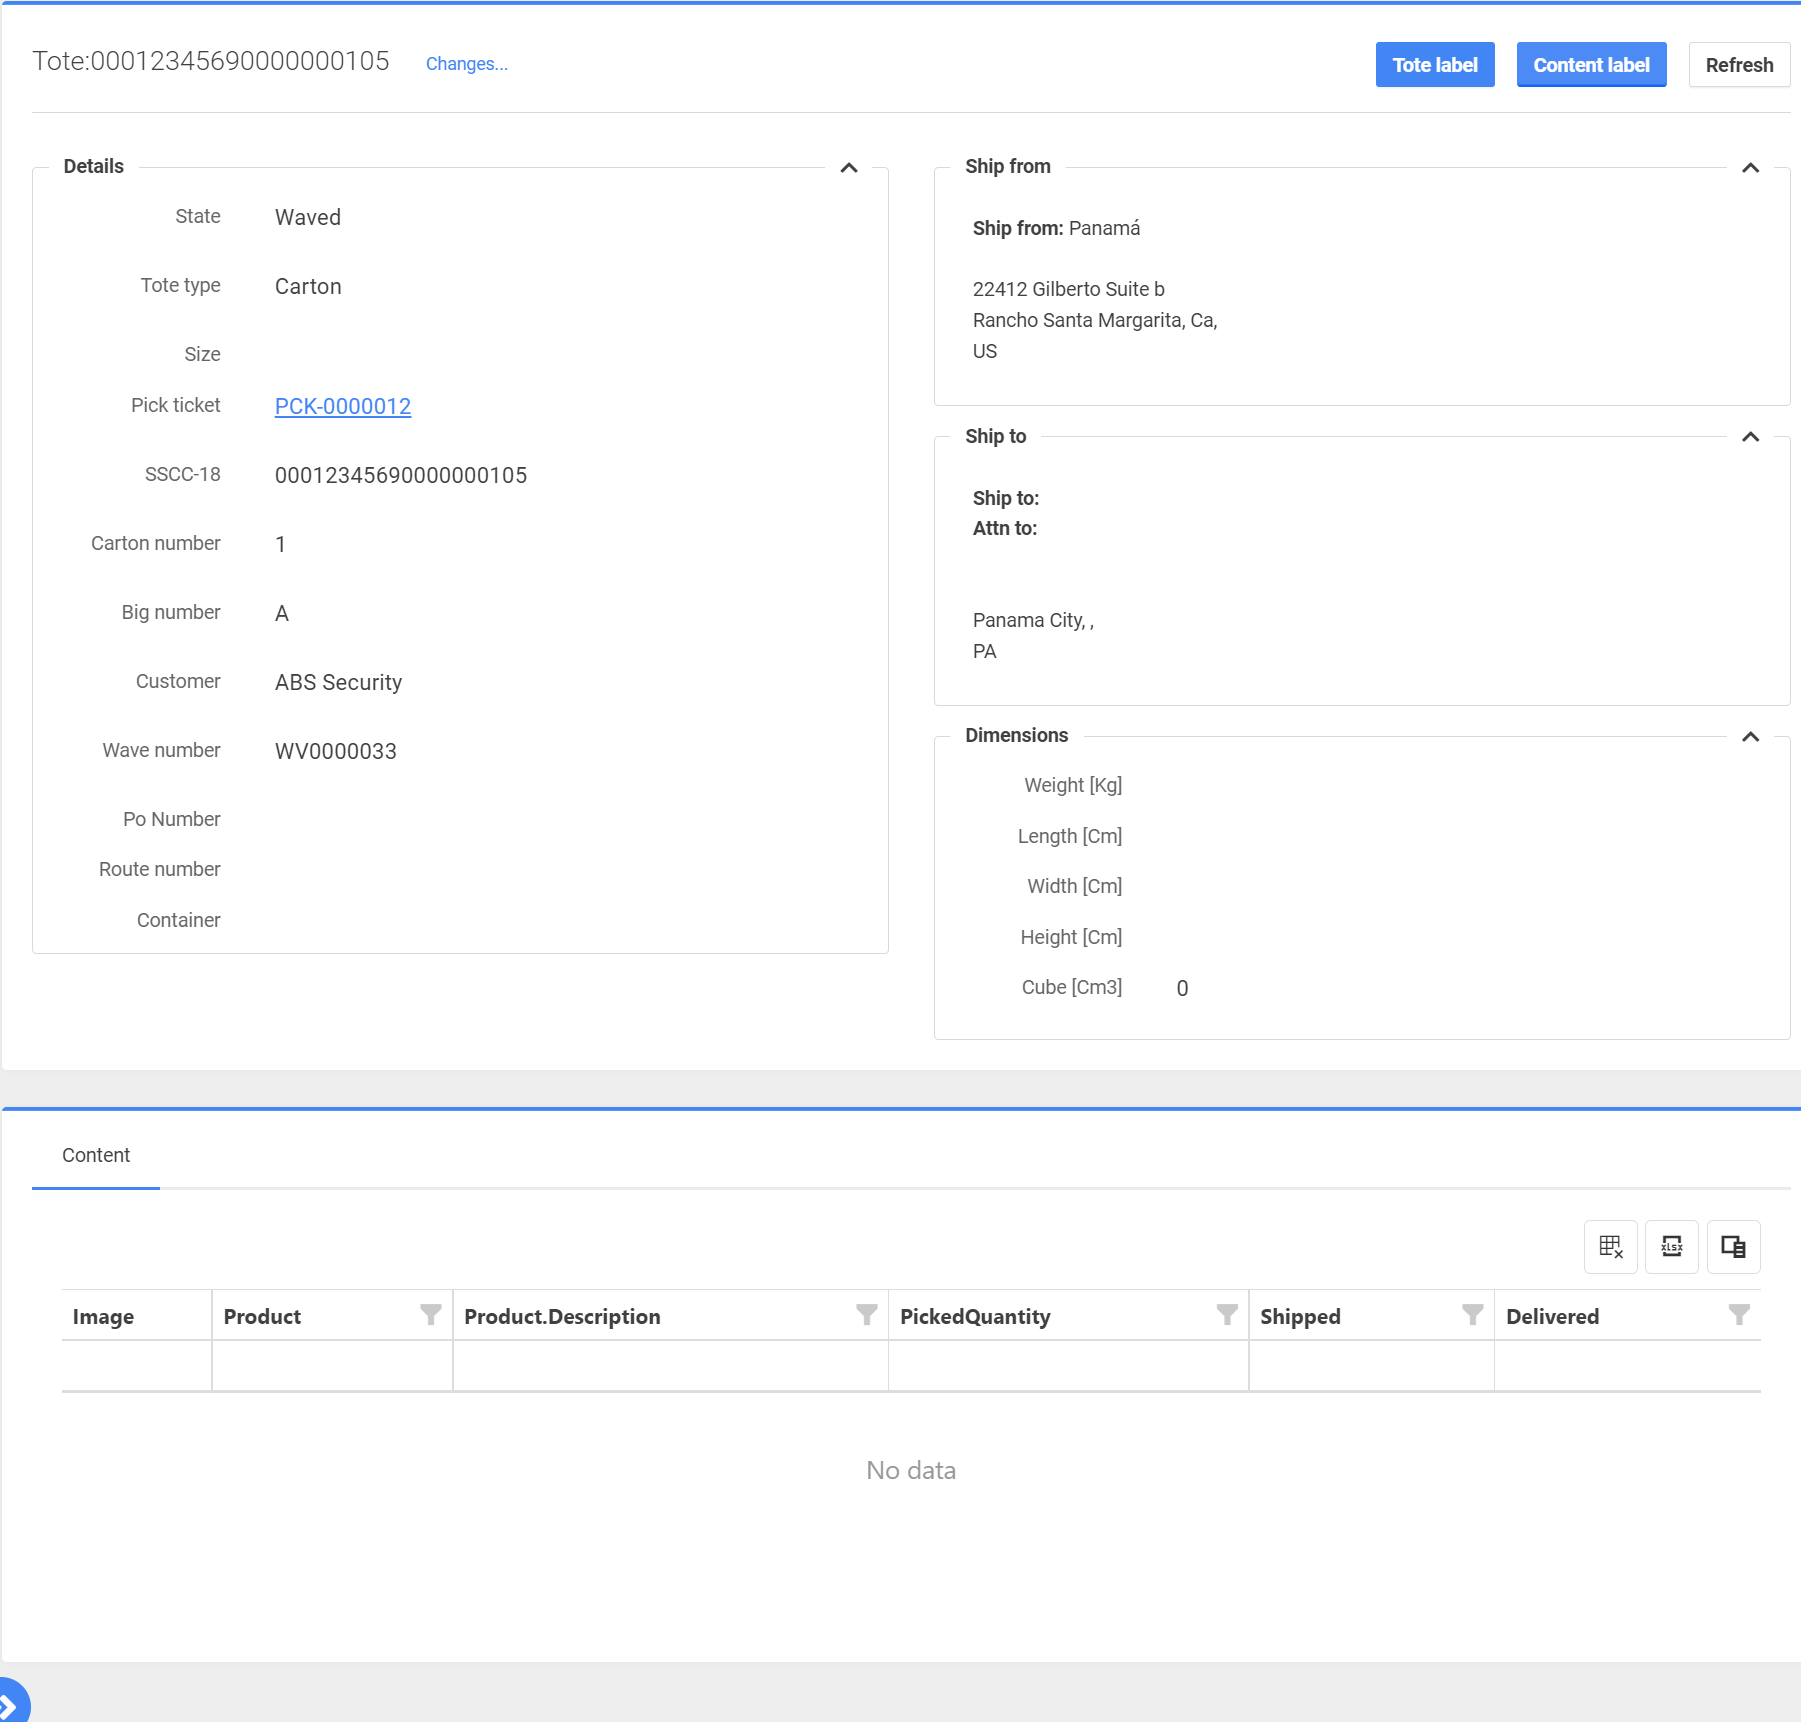Open the Changes... link
Image resolution: width=1801 pixels, height=1722 pixels.
tap(466, 64)
